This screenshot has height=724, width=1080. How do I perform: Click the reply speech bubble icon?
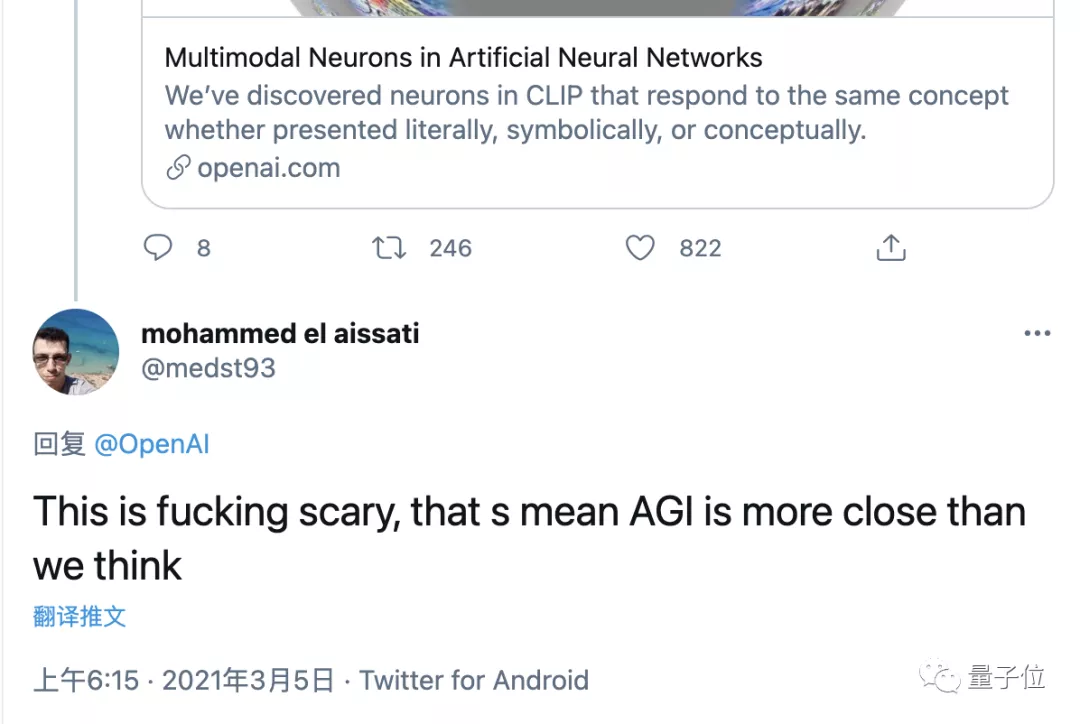point(158,247)
